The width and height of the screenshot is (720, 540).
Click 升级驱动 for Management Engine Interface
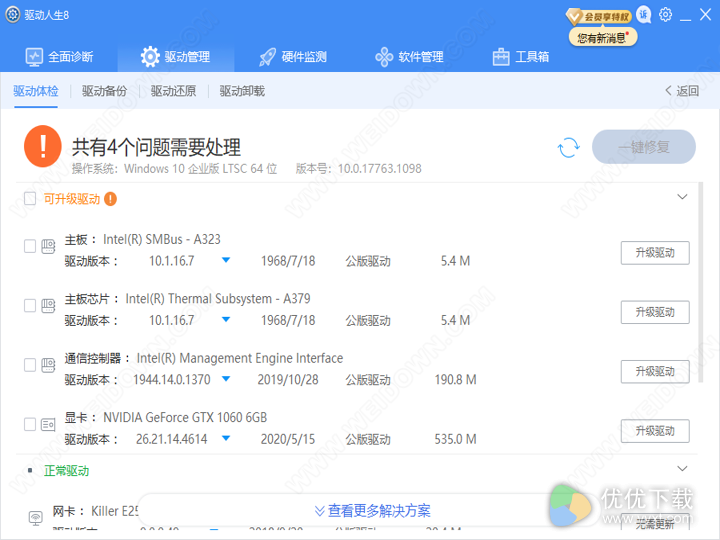(x=655, y=371)
